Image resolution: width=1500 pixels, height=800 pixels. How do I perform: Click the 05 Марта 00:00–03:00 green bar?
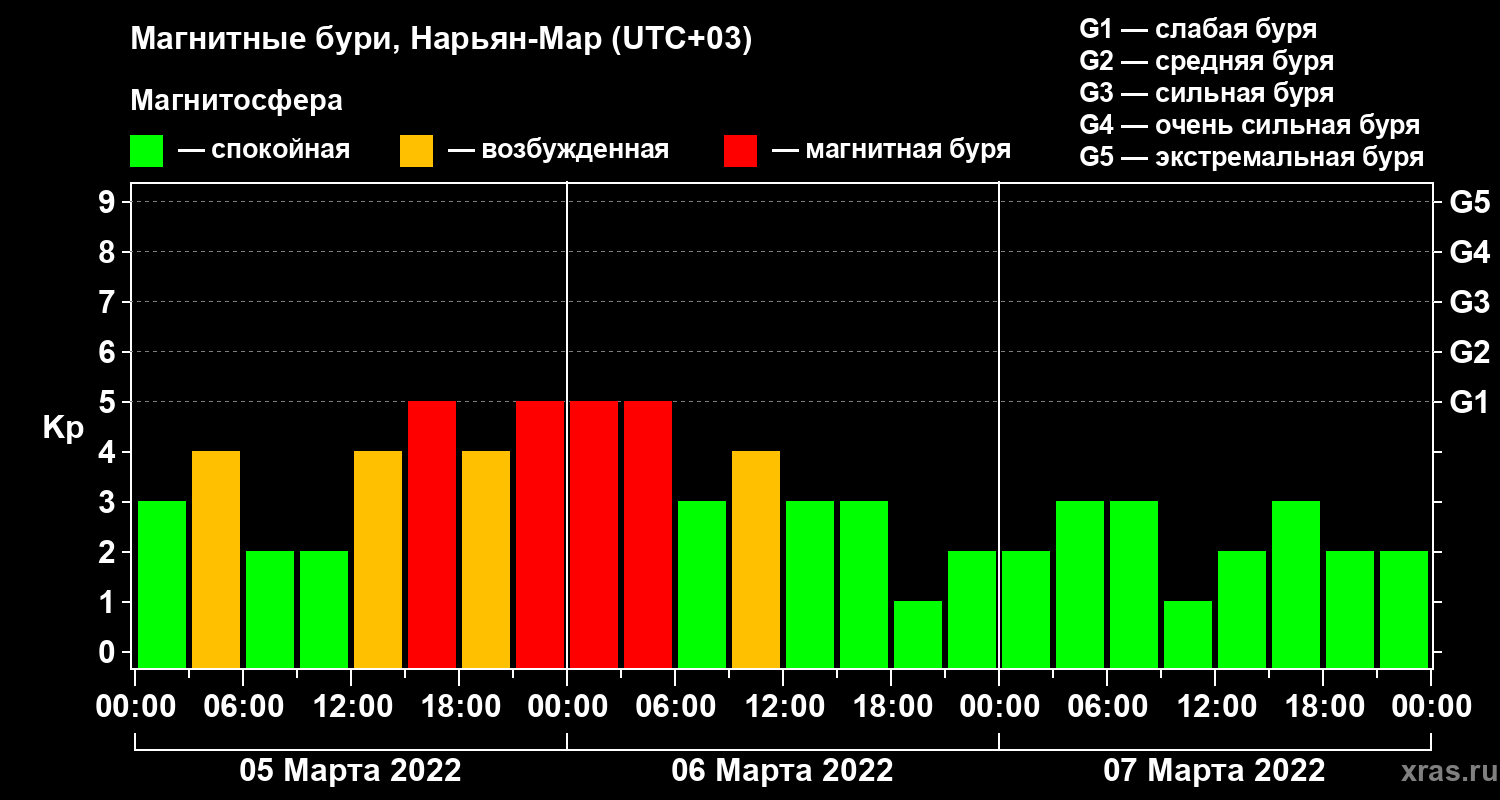(x=162, y=584)
